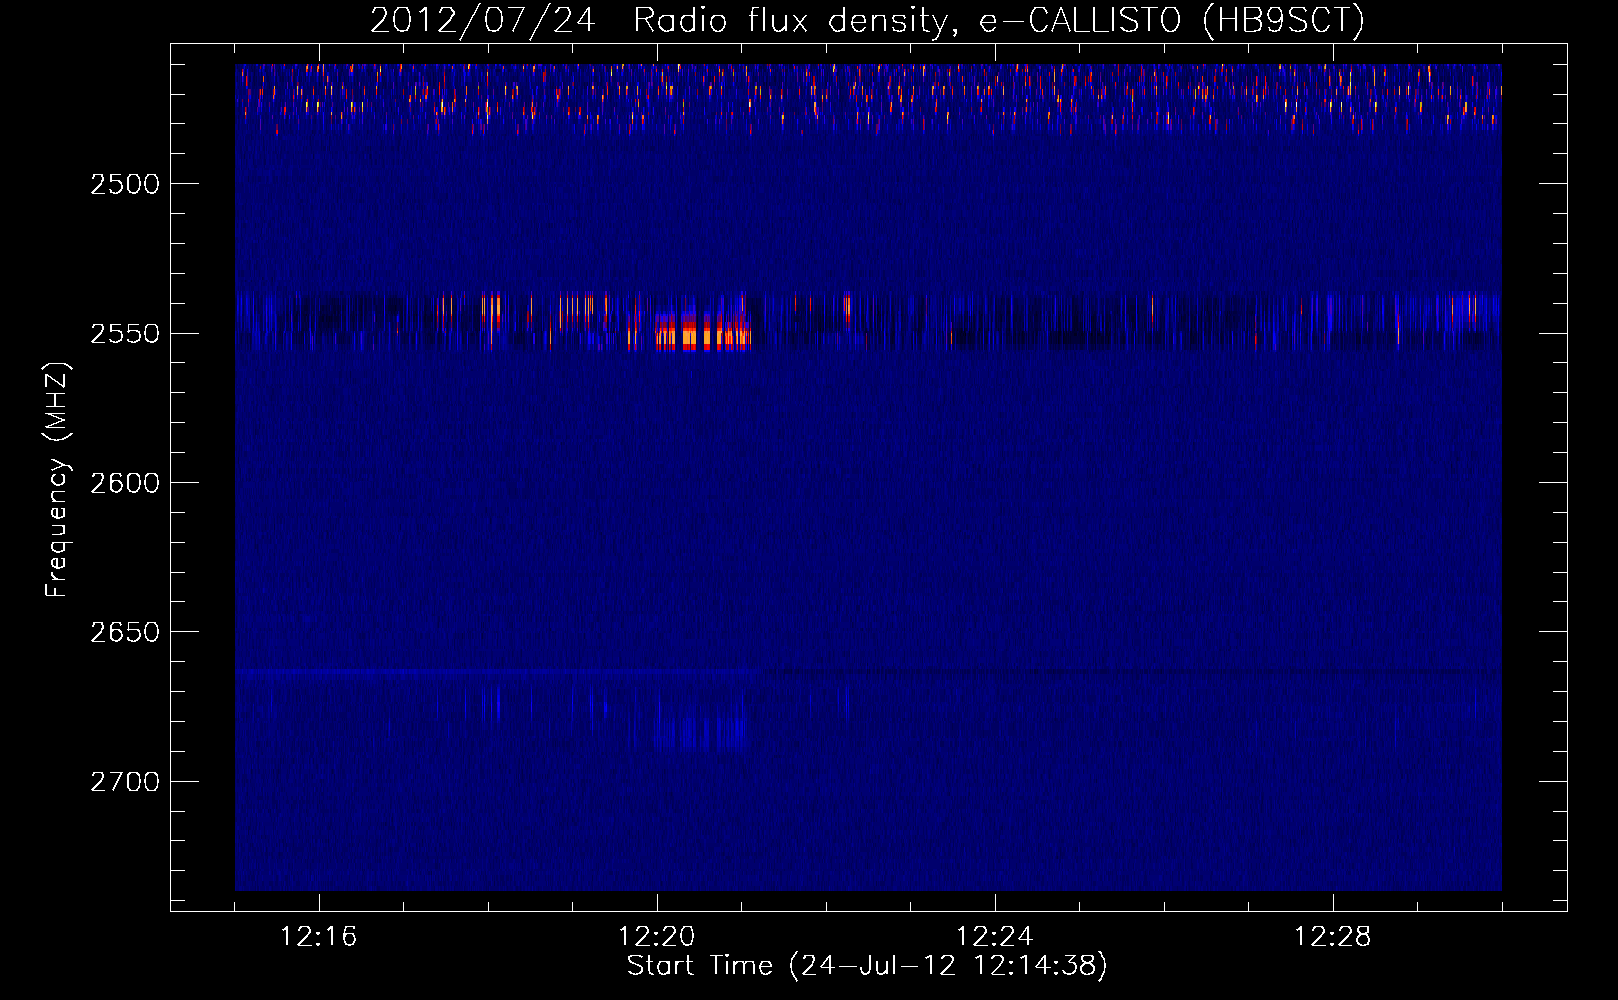Click the 2650 frequency tick label

pos(124,632)
